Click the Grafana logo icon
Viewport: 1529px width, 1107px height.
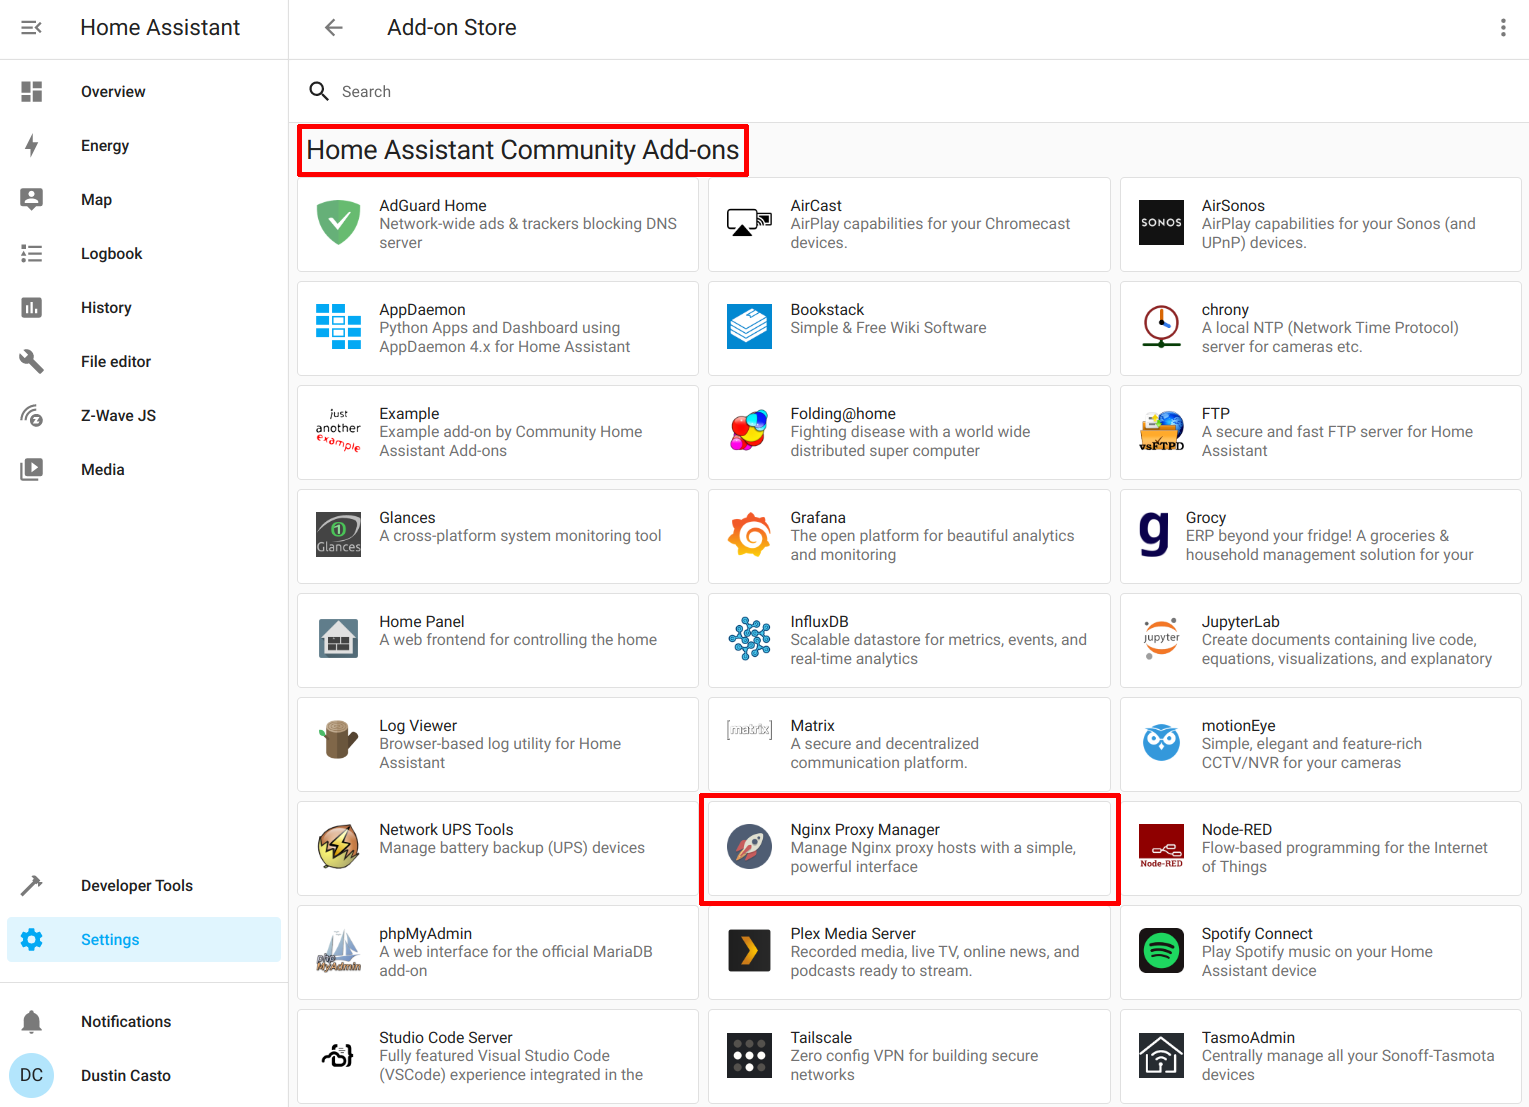tap(750, 536)
